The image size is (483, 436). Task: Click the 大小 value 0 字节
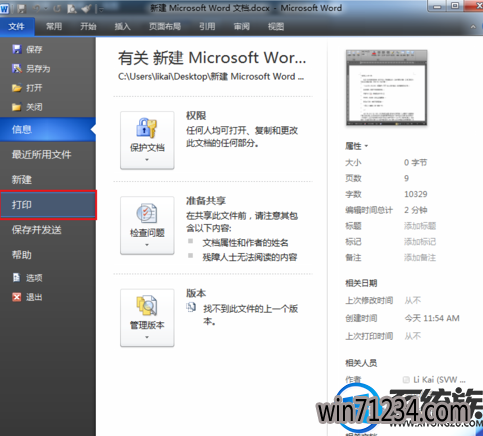tap(416, 163)
